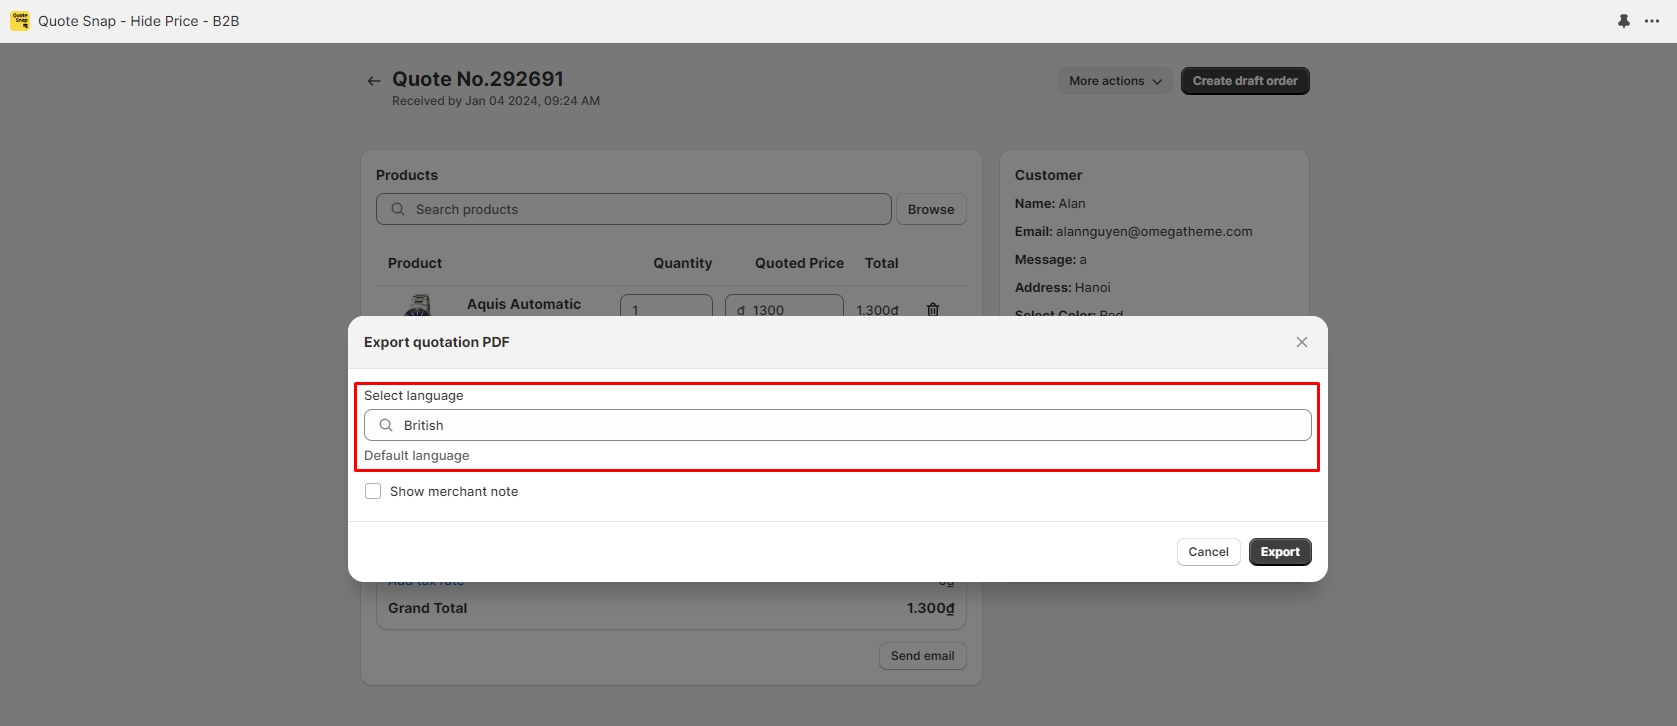Click the magnifier icon in Search products
Screen dimensions: 1677x726
coord(398,209)
